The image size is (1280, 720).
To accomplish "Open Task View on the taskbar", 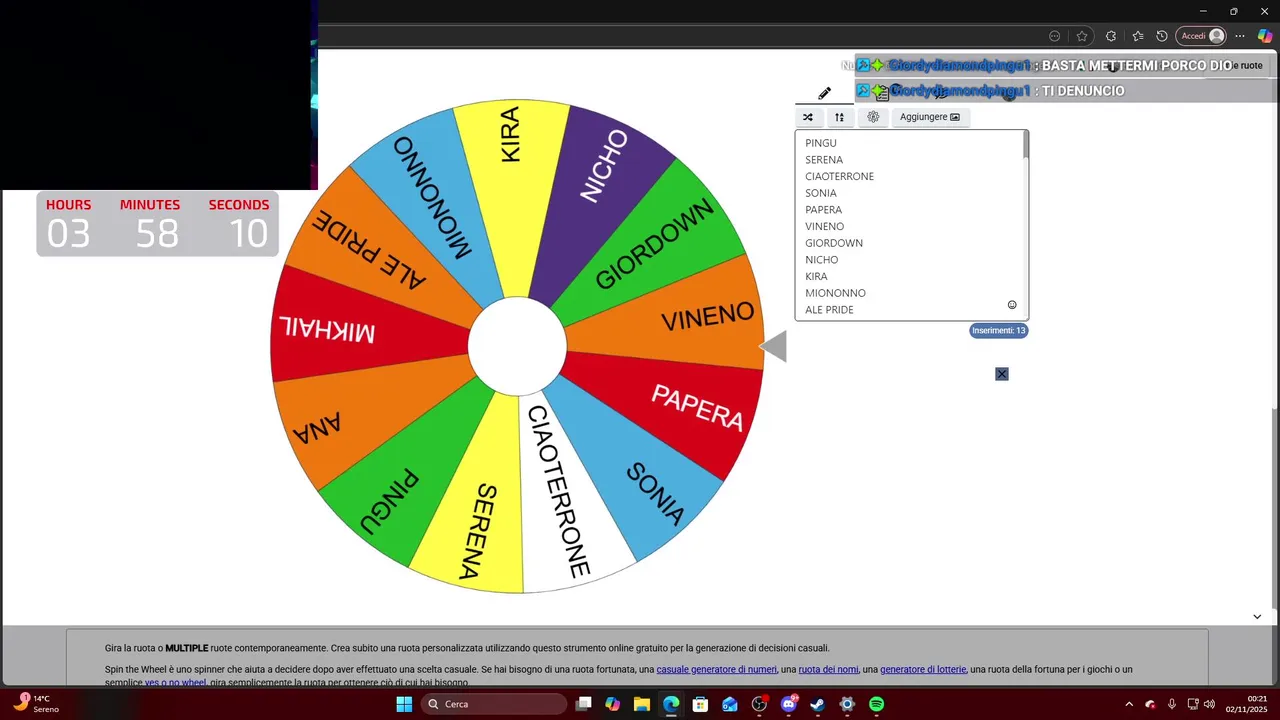I will click(x=584, y=704).
